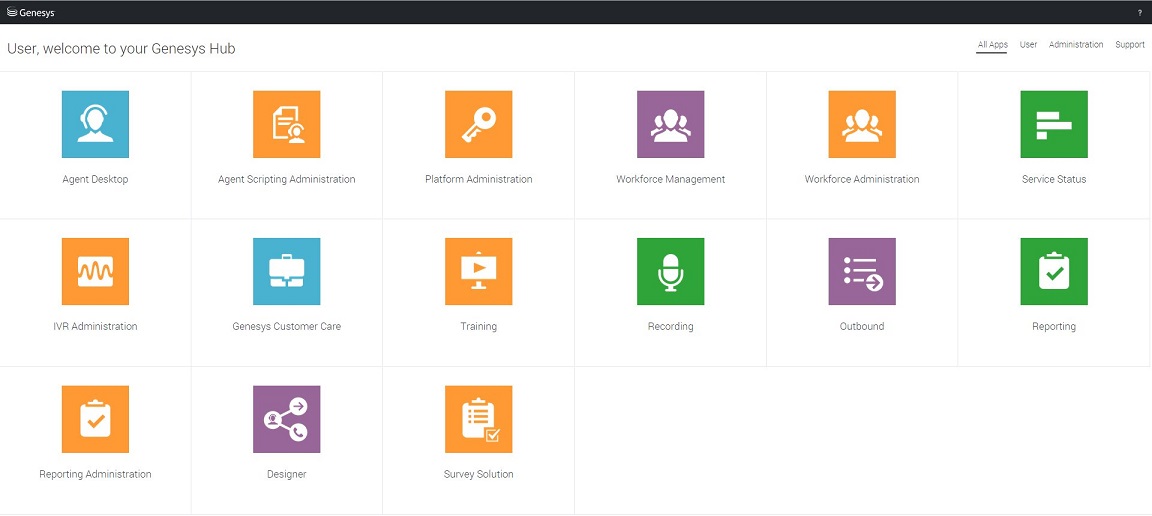Open the Genesys Customer Care briefcase icon
Screen dimensions: 1152x516
(287, 271)
